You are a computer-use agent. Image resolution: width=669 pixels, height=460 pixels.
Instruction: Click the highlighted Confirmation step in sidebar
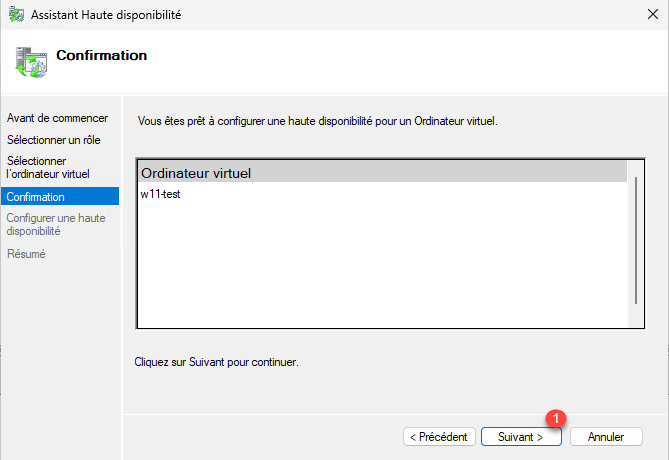tap(36, 197)
